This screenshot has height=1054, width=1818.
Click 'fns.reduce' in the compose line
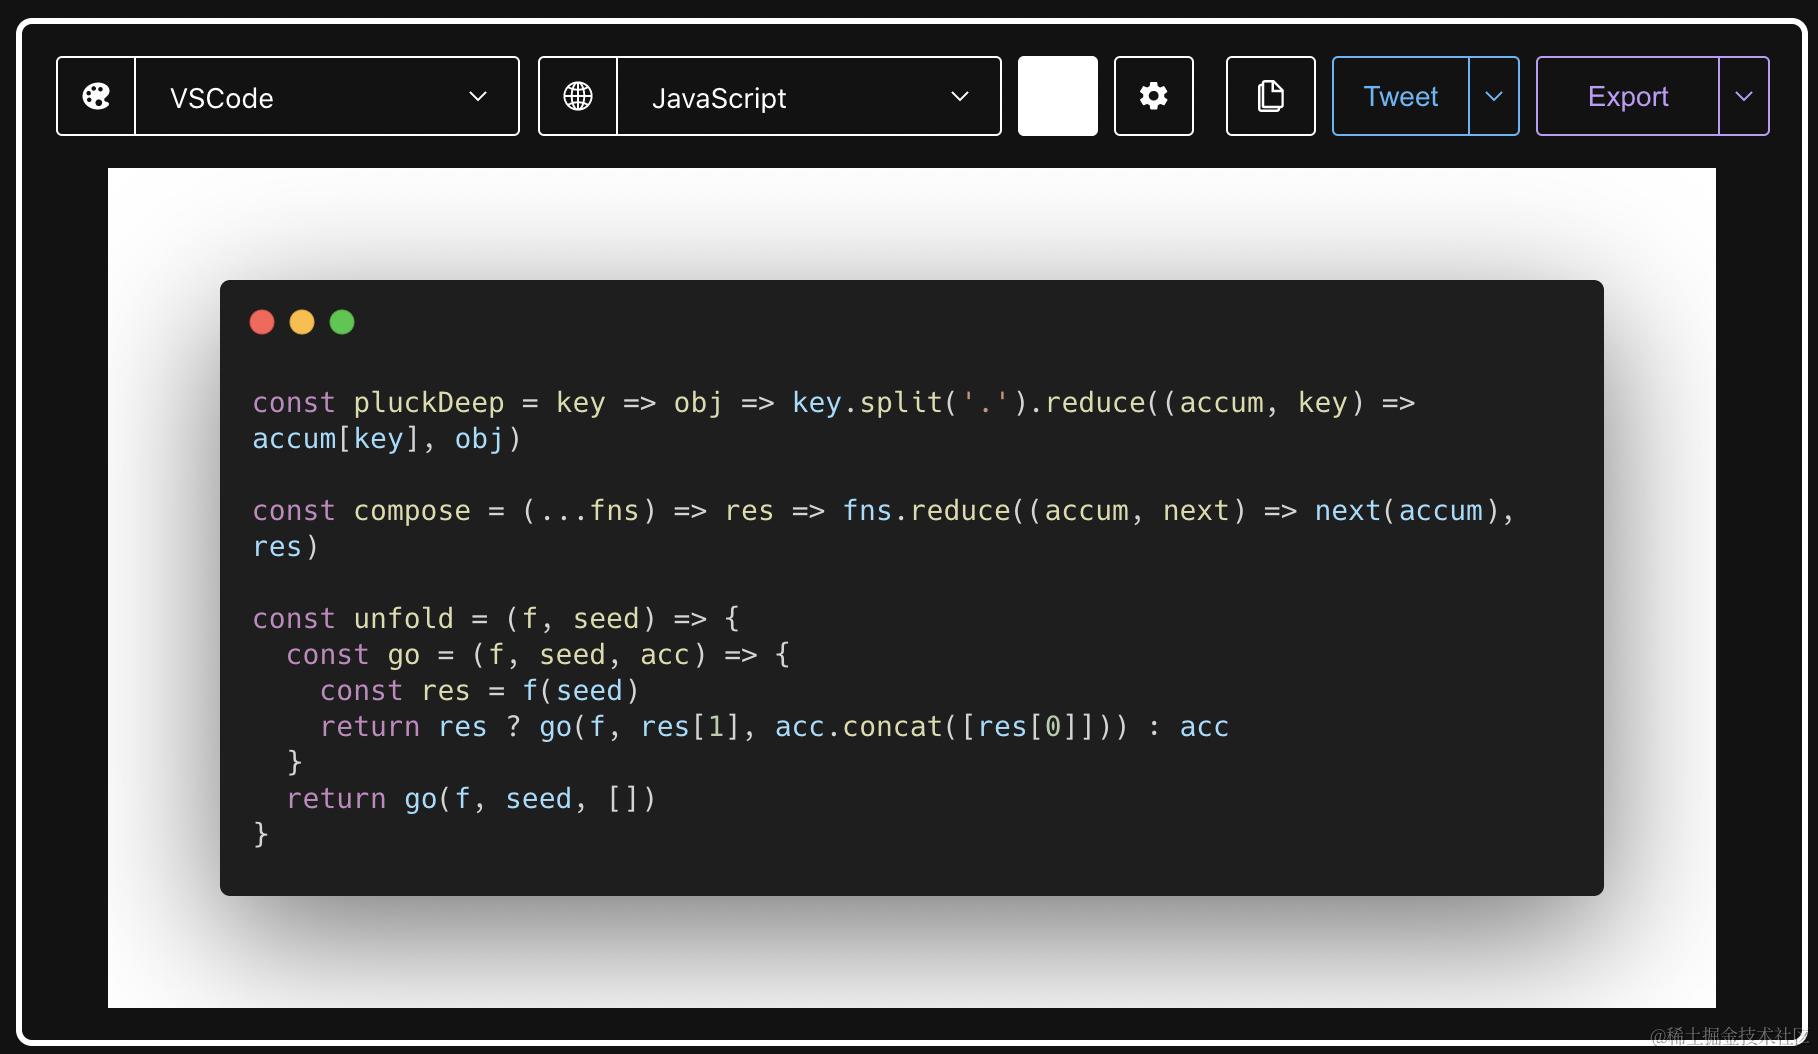pos(927,511)
